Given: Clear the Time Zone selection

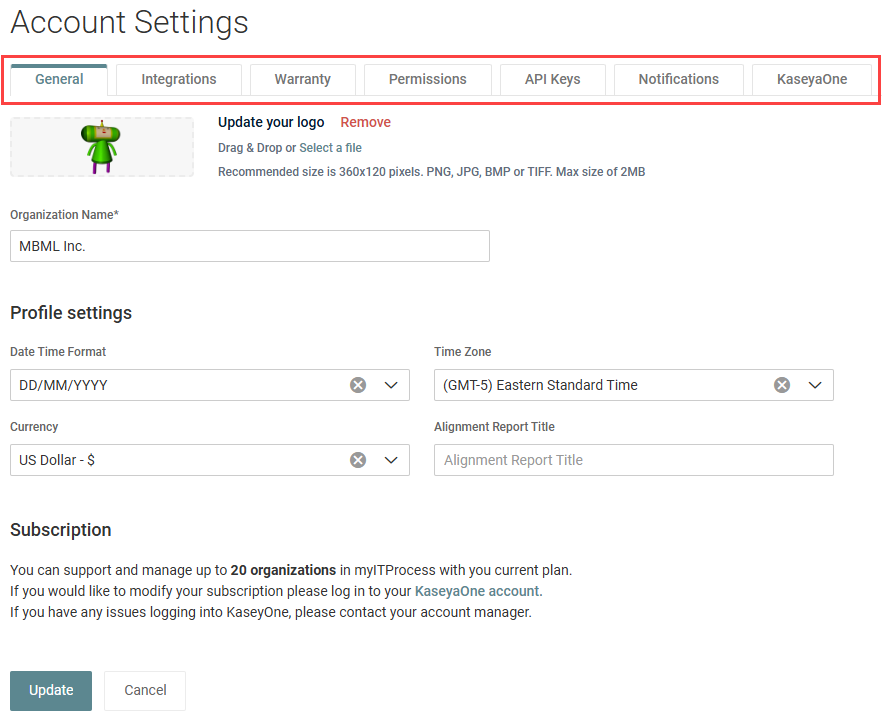Looking at the screenshot, I should click(x=782, y=385).
